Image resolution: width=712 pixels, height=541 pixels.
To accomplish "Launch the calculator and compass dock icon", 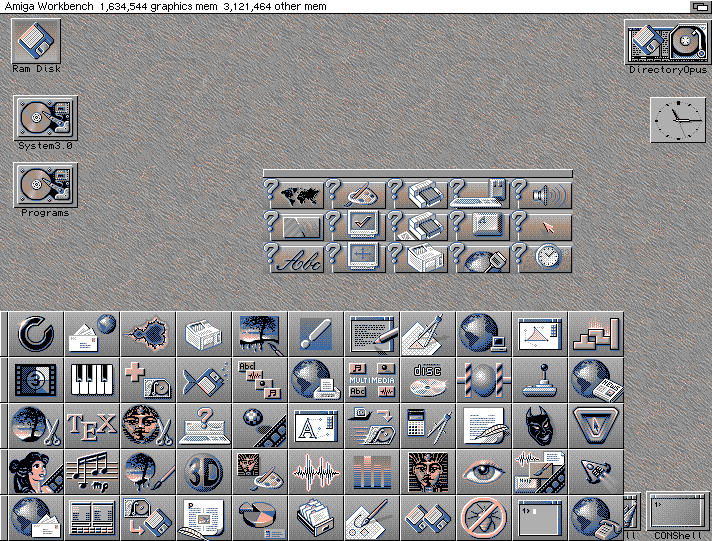I will pyautogui.click(x=428, y=426).
